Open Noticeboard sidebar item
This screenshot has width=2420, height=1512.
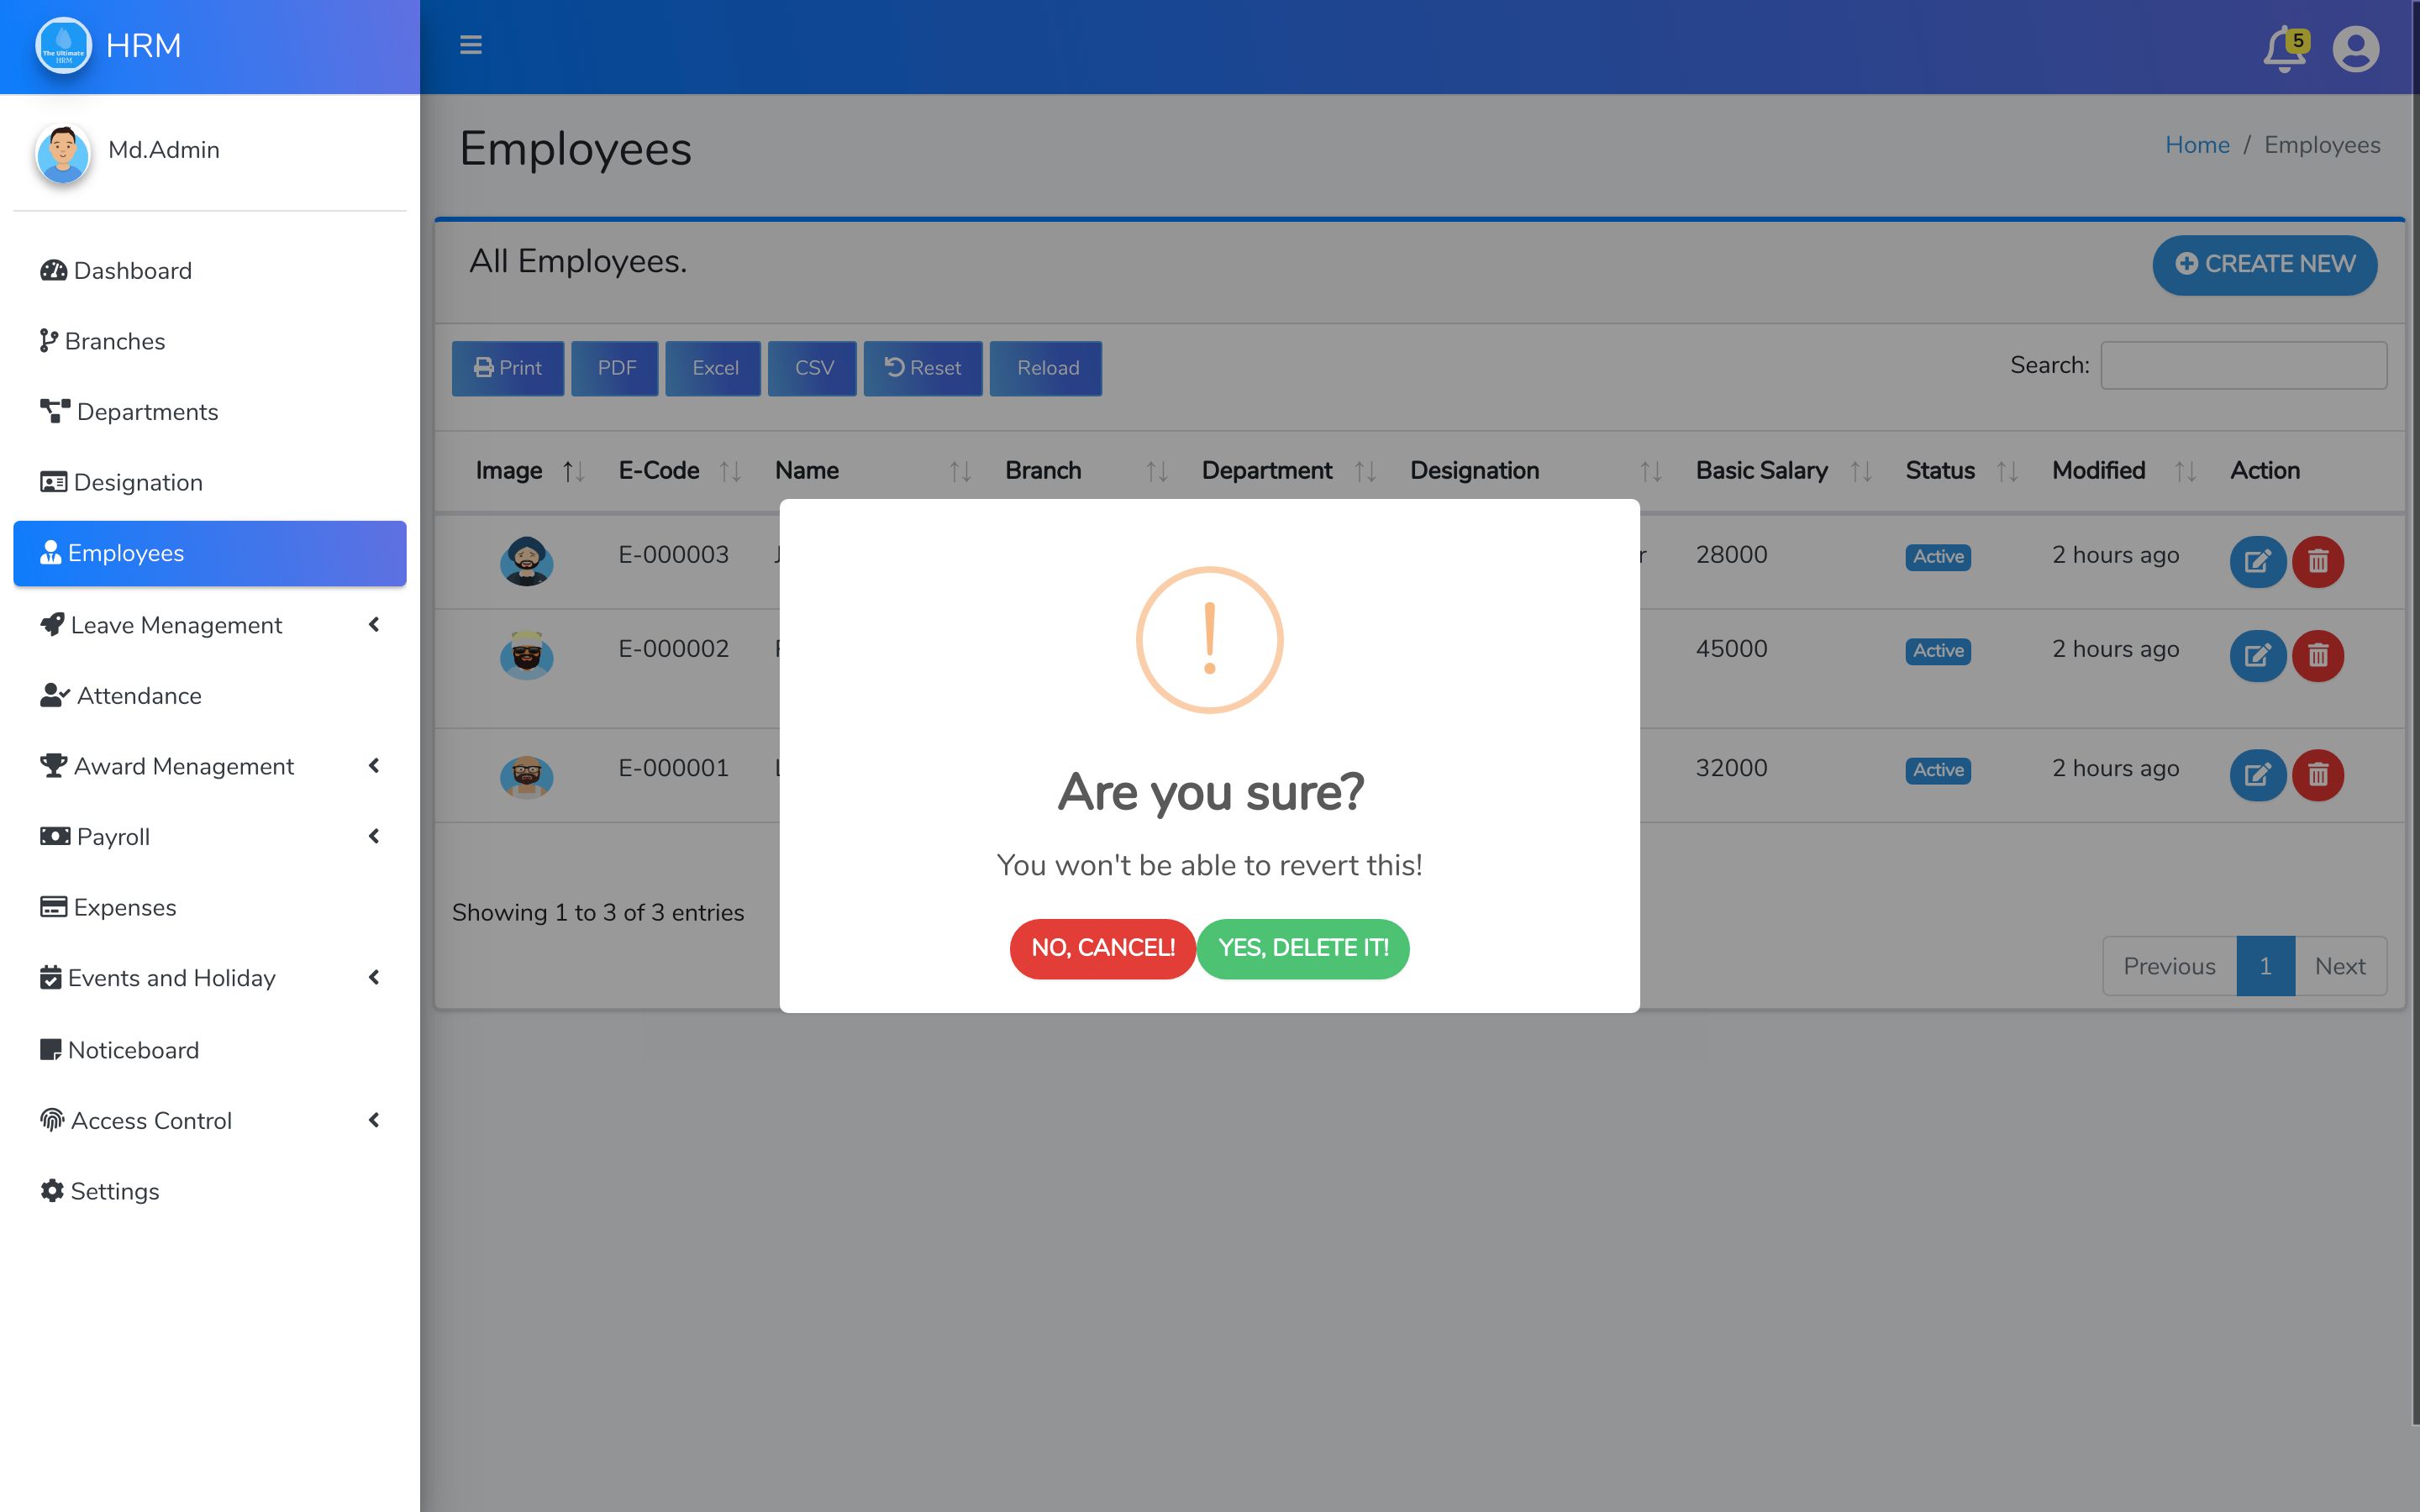(x=132, y=1050)
